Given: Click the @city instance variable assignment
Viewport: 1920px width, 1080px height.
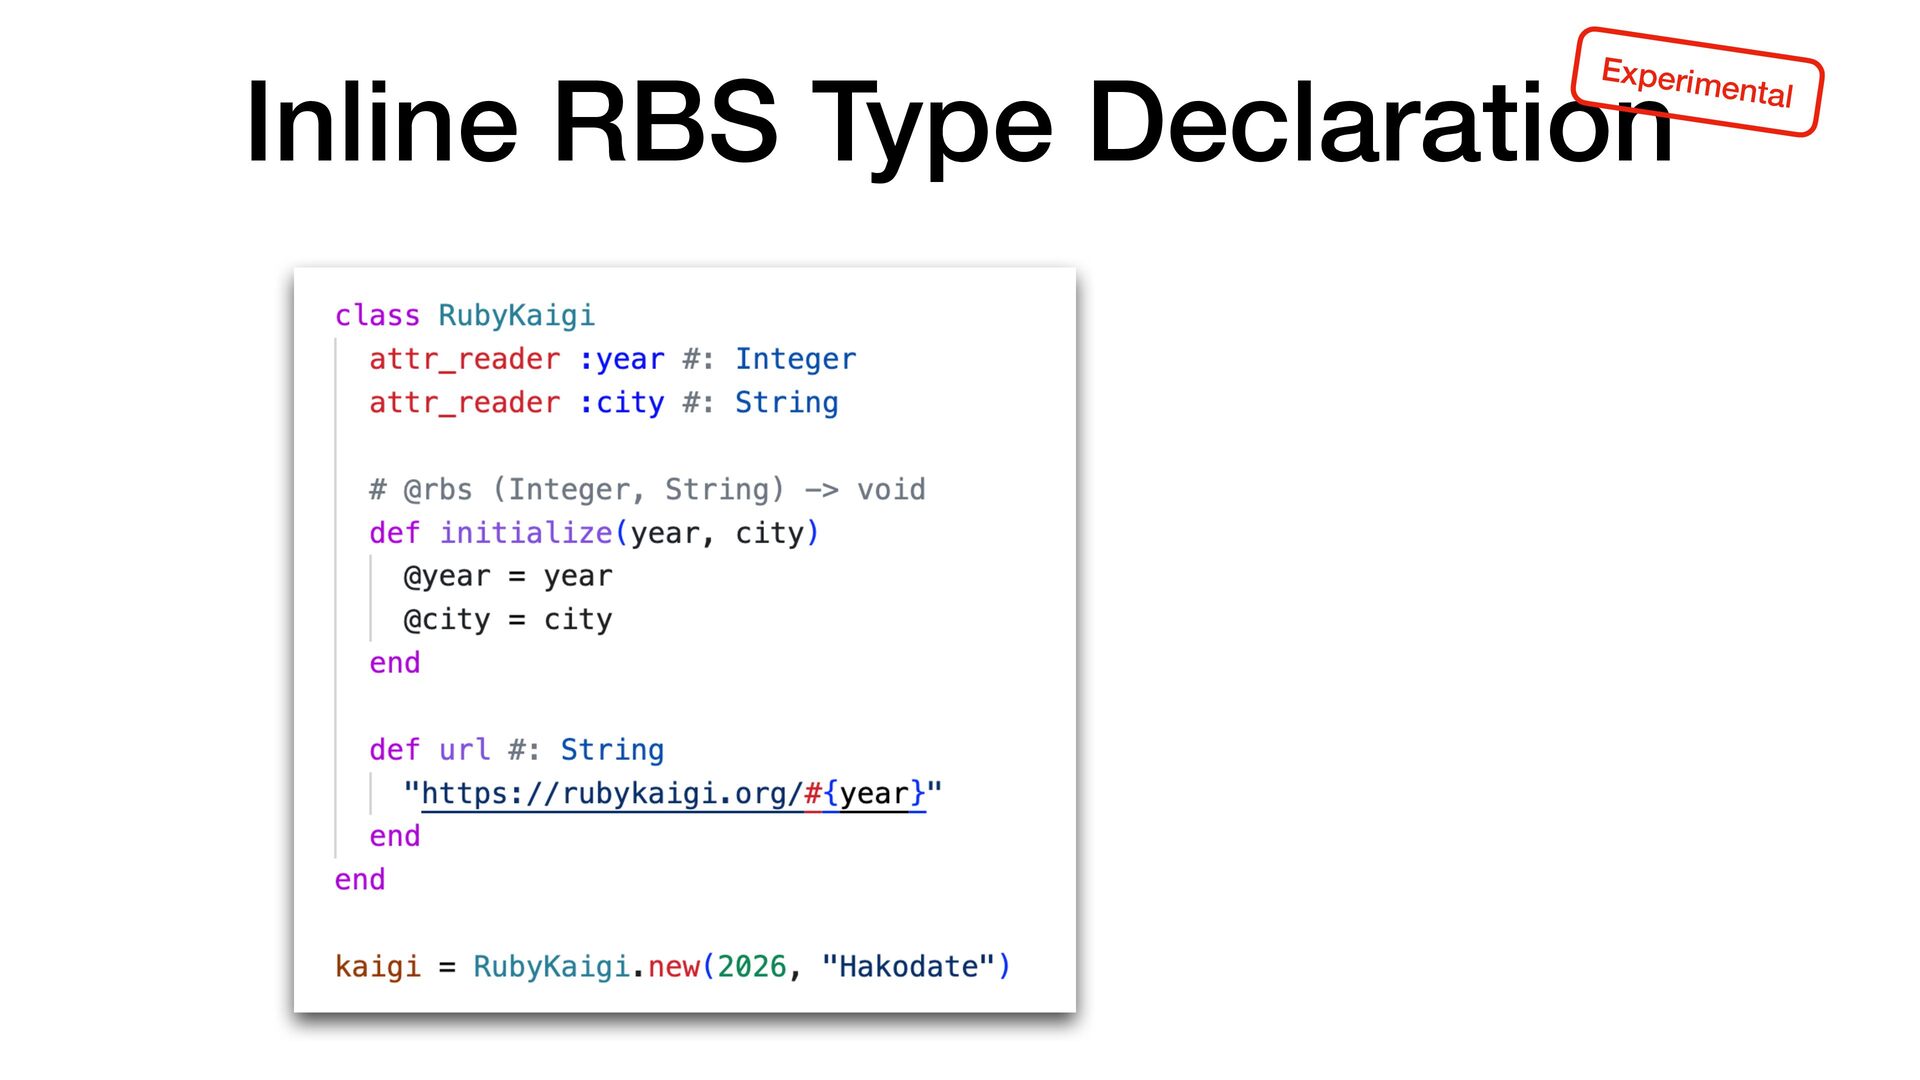Looking at the screenshot, I should pyautogui.click(x=507, y=620).
